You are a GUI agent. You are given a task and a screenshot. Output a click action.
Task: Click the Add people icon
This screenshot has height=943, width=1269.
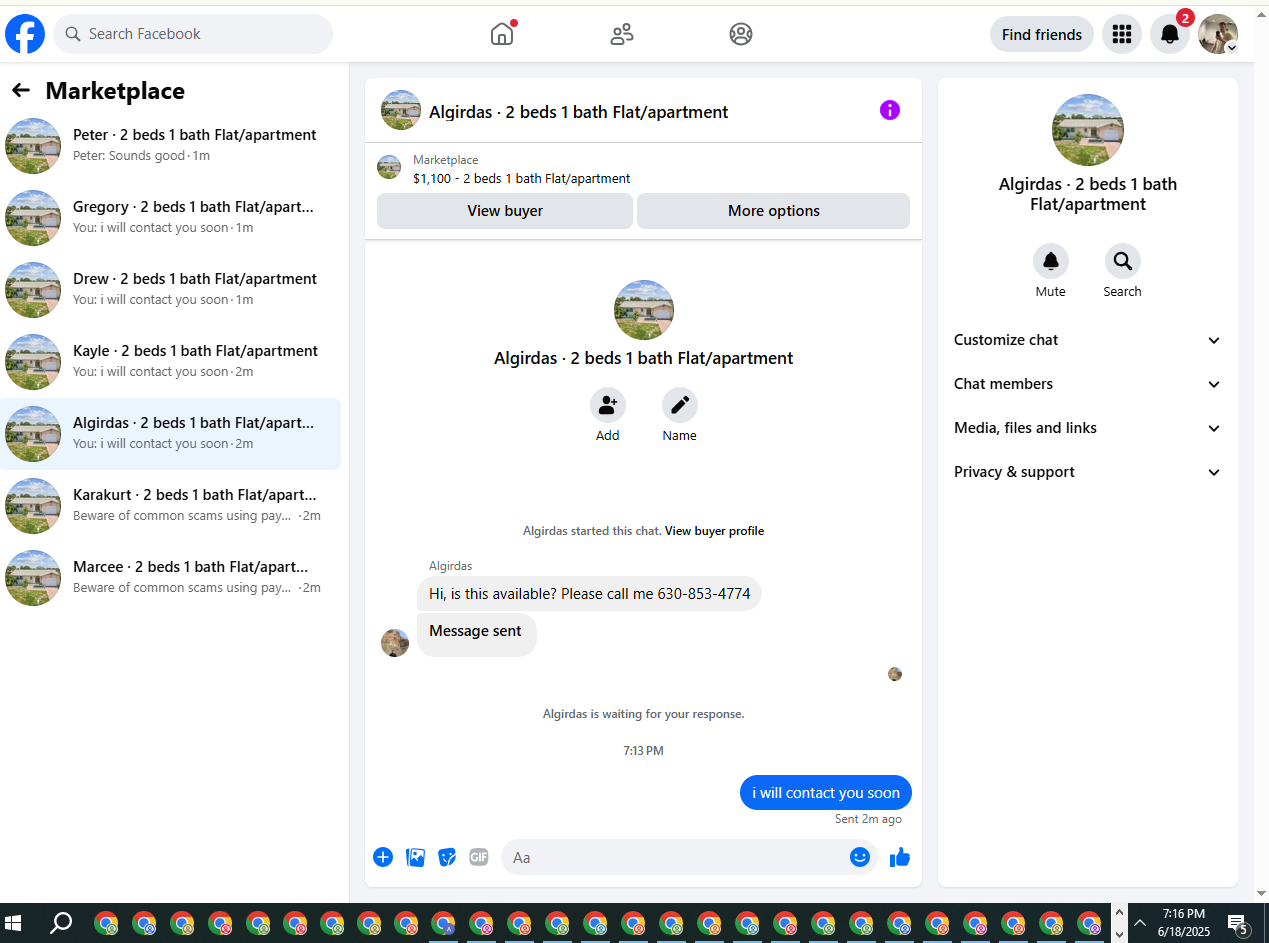[x=608, y=405]
